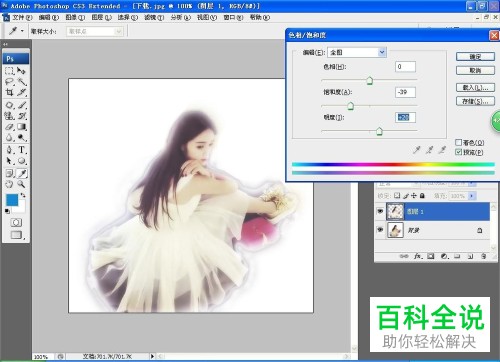
Task: Click the eyedropper in the Hue/Saturation dialog
Action: coord(417,150)
